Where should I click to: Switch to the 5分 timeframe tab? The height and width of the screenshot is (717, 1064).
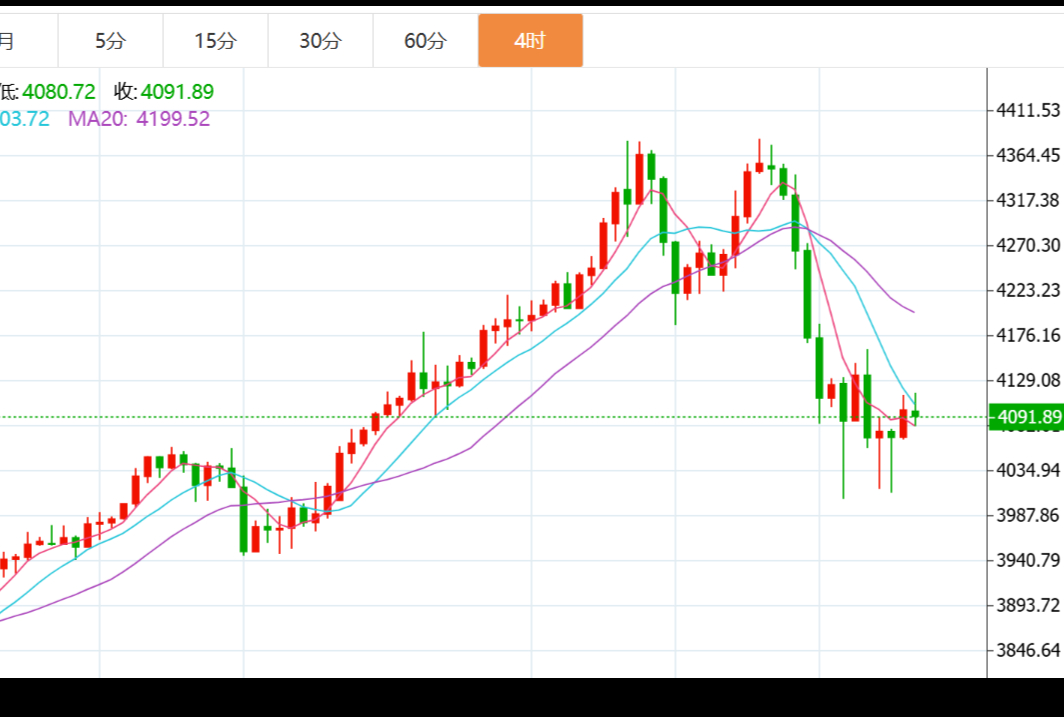tap(111, 41)
